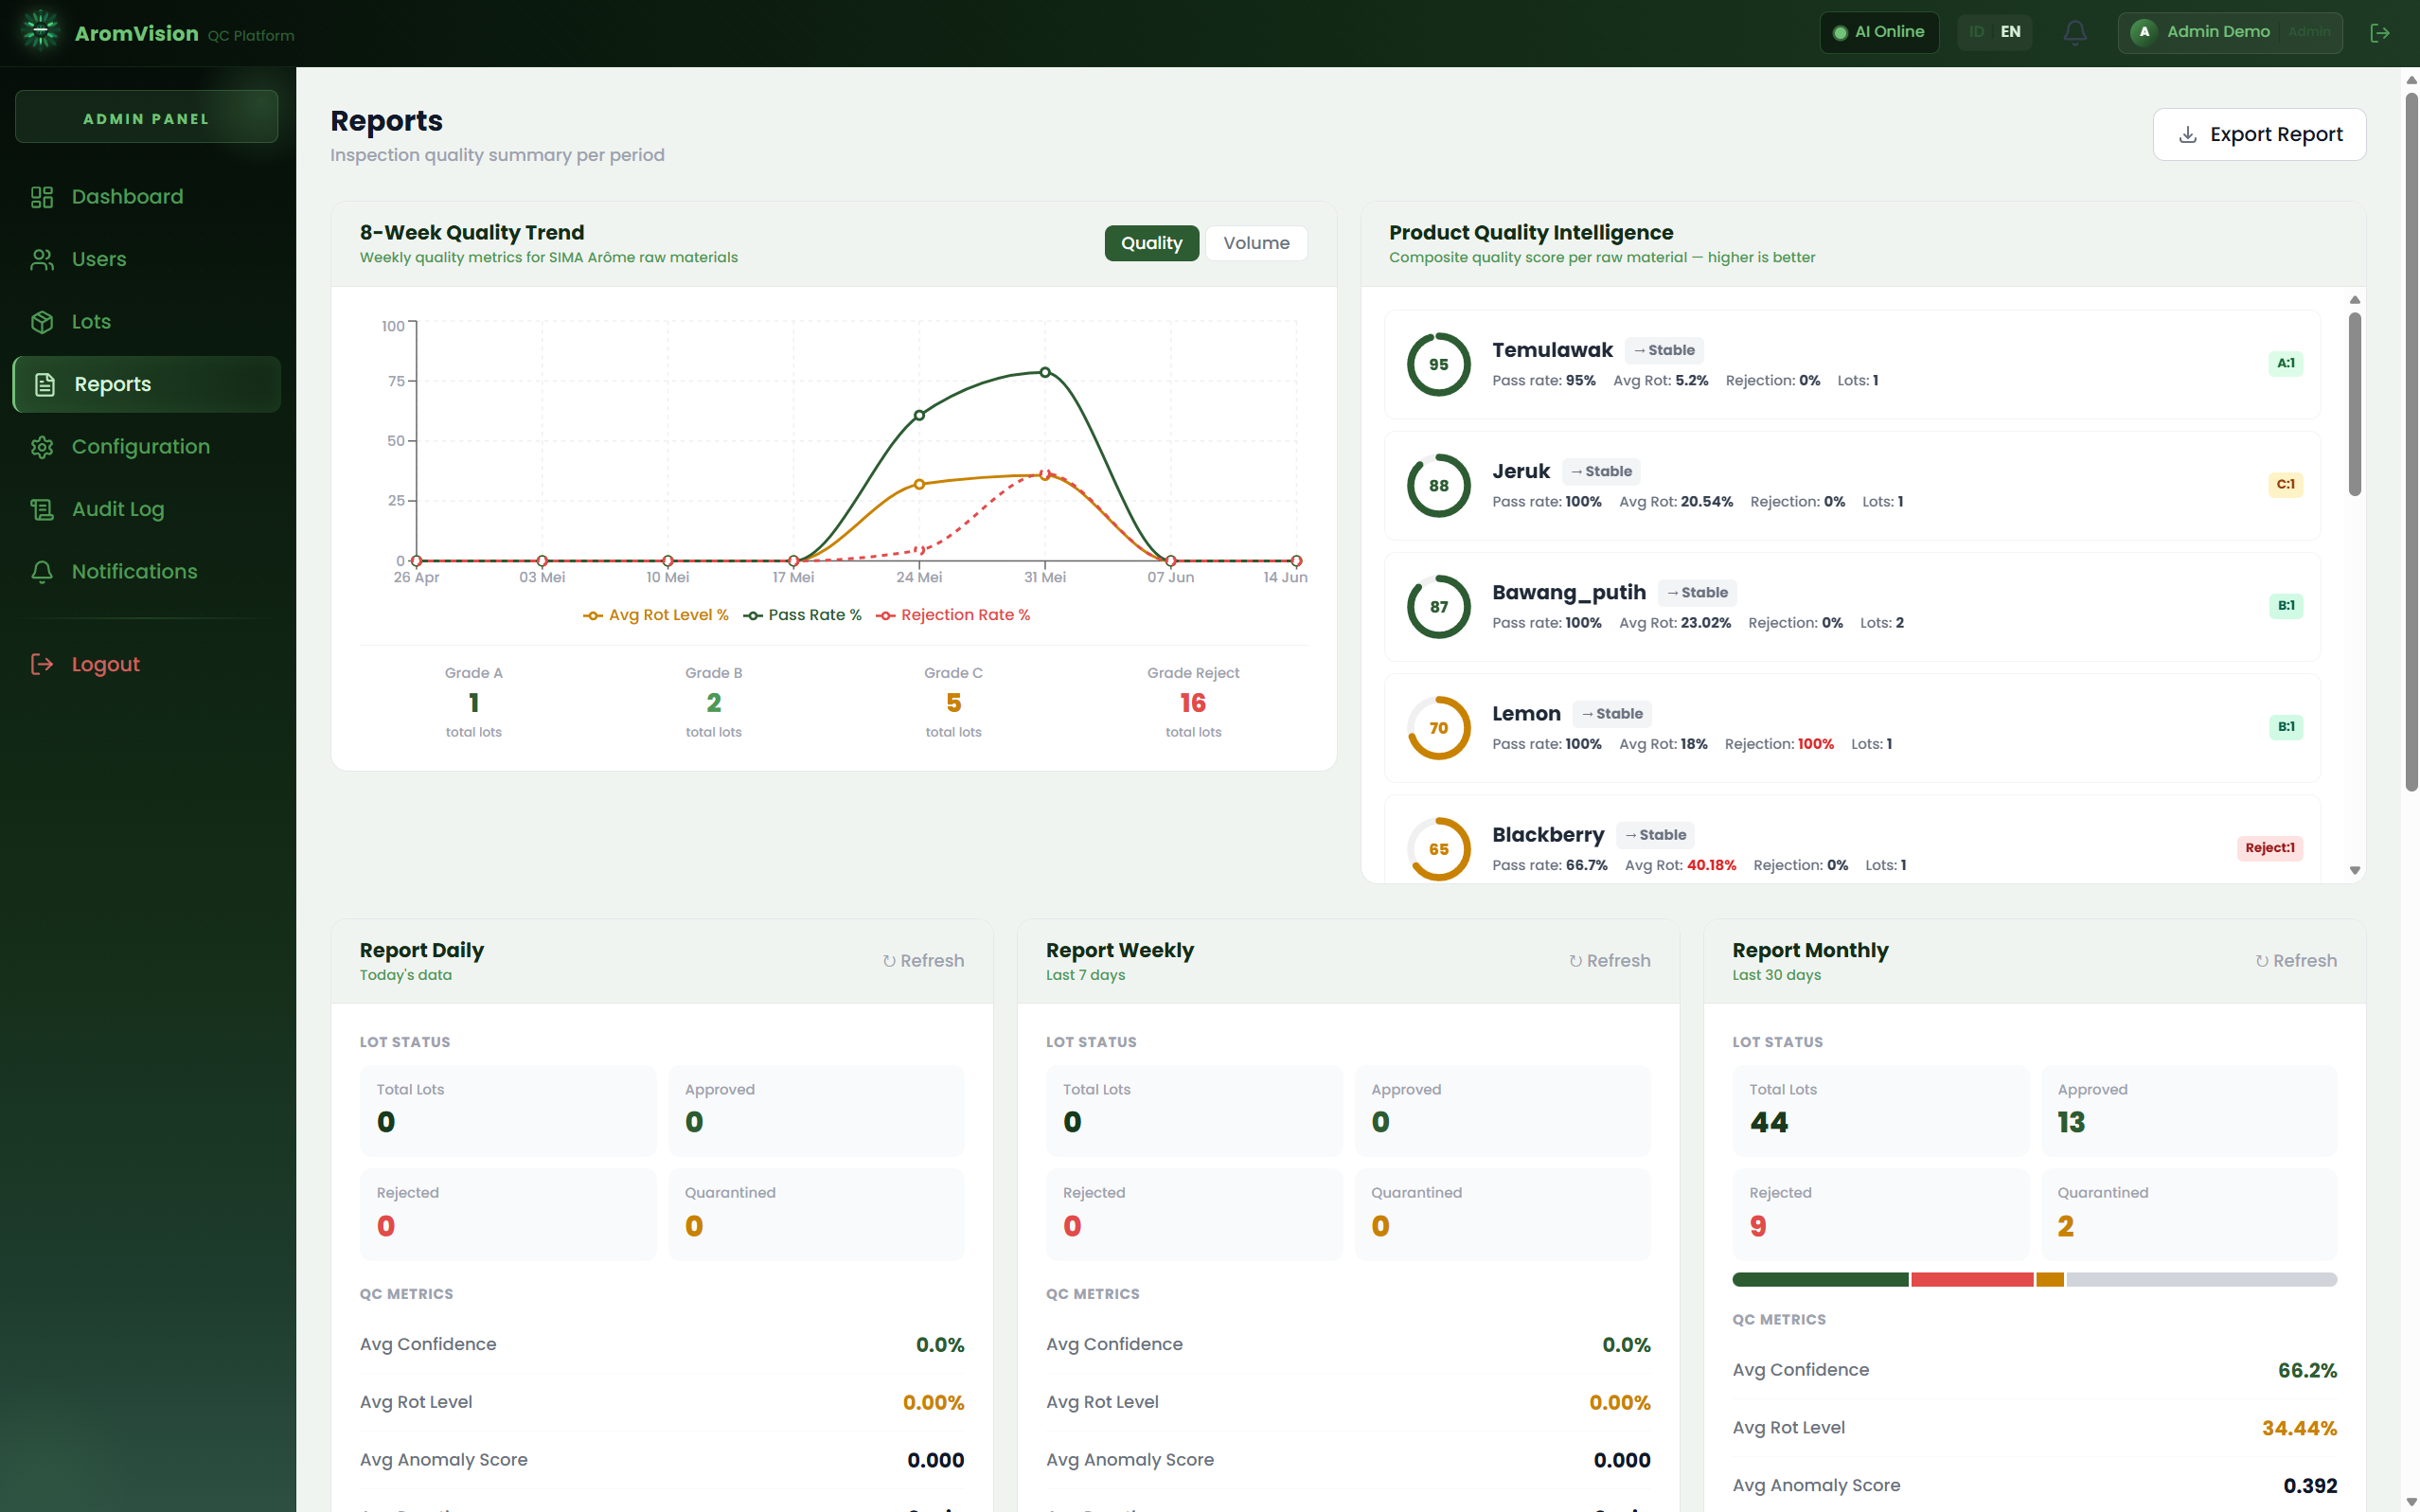Open the notifications bell in header
Screen dimensions: 2420x1512
coord(2075,32)
